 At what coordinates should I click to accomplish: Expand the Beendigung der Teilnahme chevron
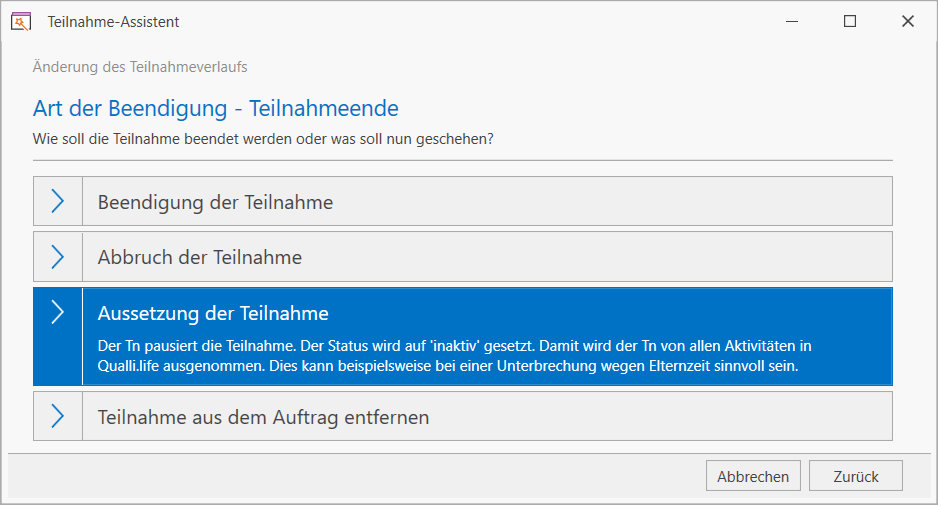coord(57,201)
